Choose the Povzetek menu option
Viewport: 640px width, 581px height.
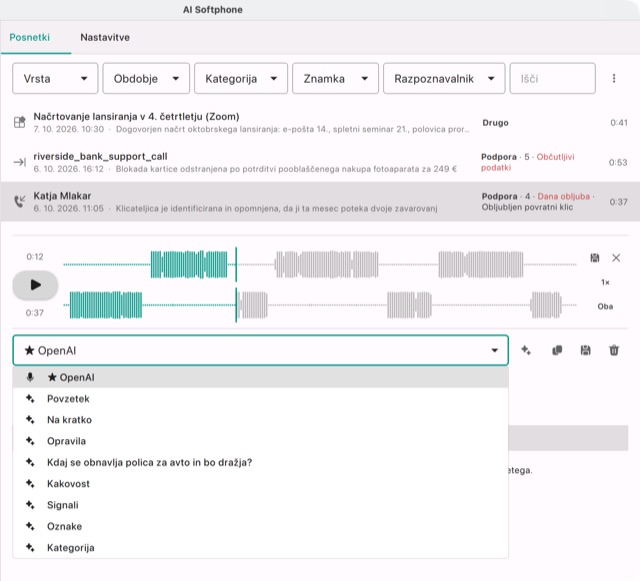pyautogui.click(x=260, y=398)
